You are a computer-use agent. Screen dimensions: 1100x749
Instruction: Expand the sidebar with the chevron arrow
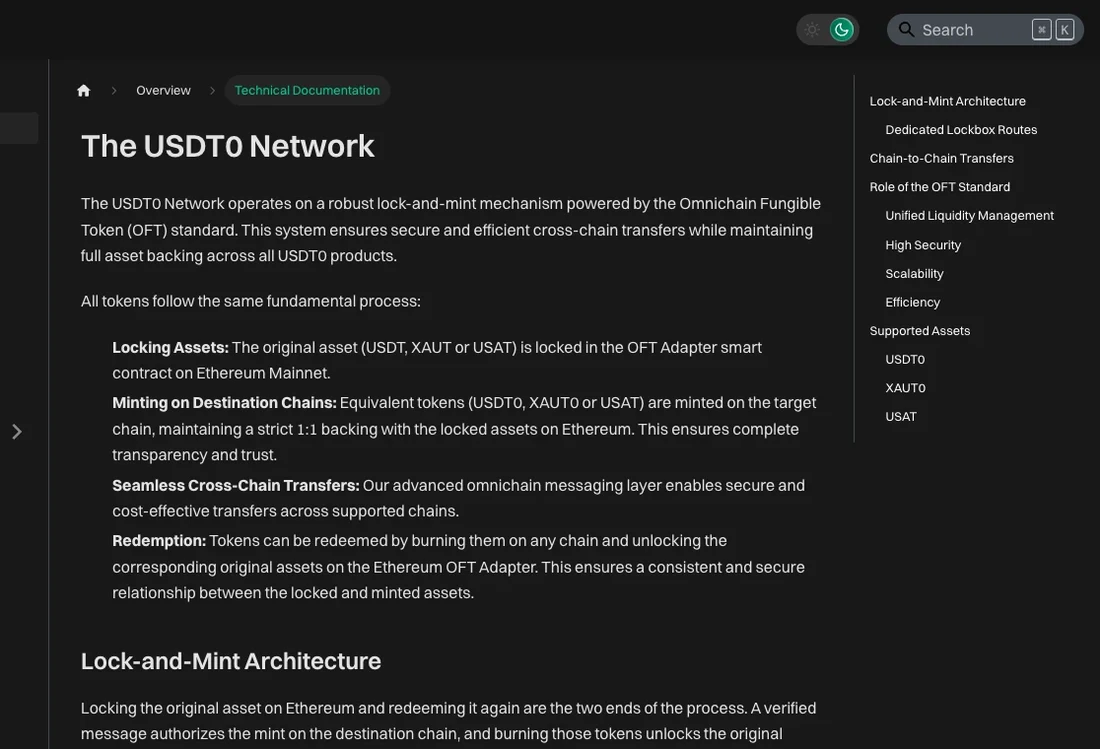click(17, 431)
